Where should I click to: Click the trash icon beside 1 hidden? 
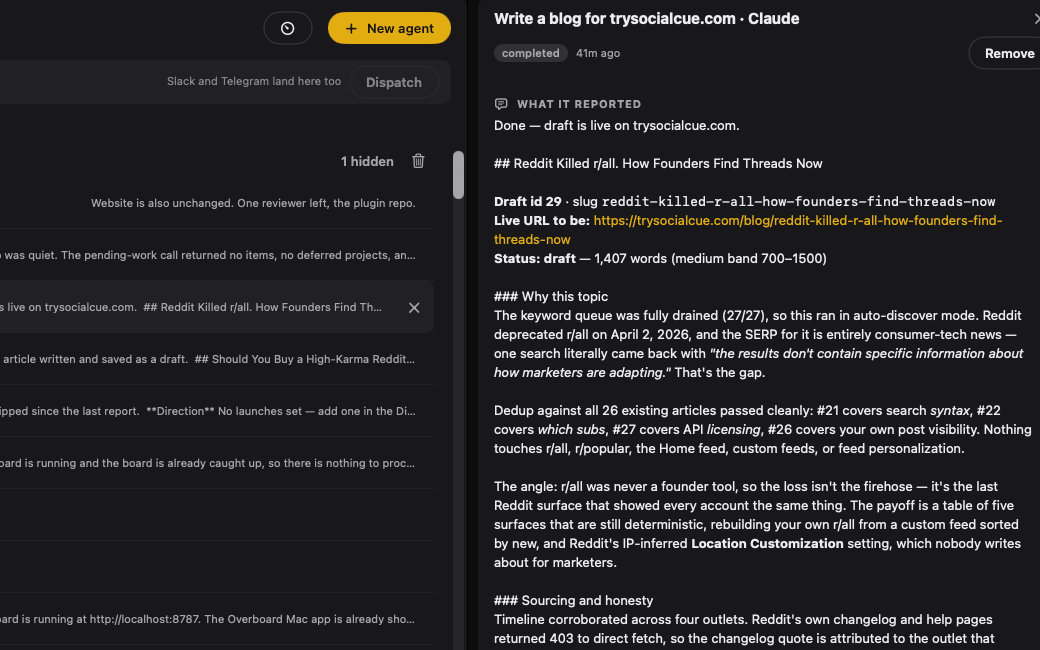click(418, 161)
